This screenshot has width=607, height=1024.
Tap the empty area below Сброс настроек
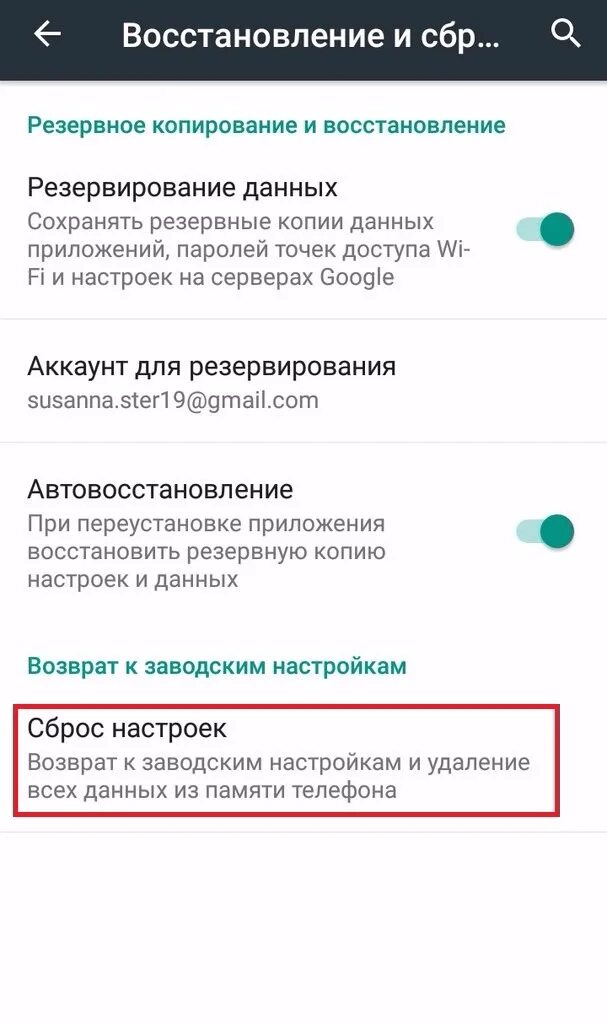point(303,927)
